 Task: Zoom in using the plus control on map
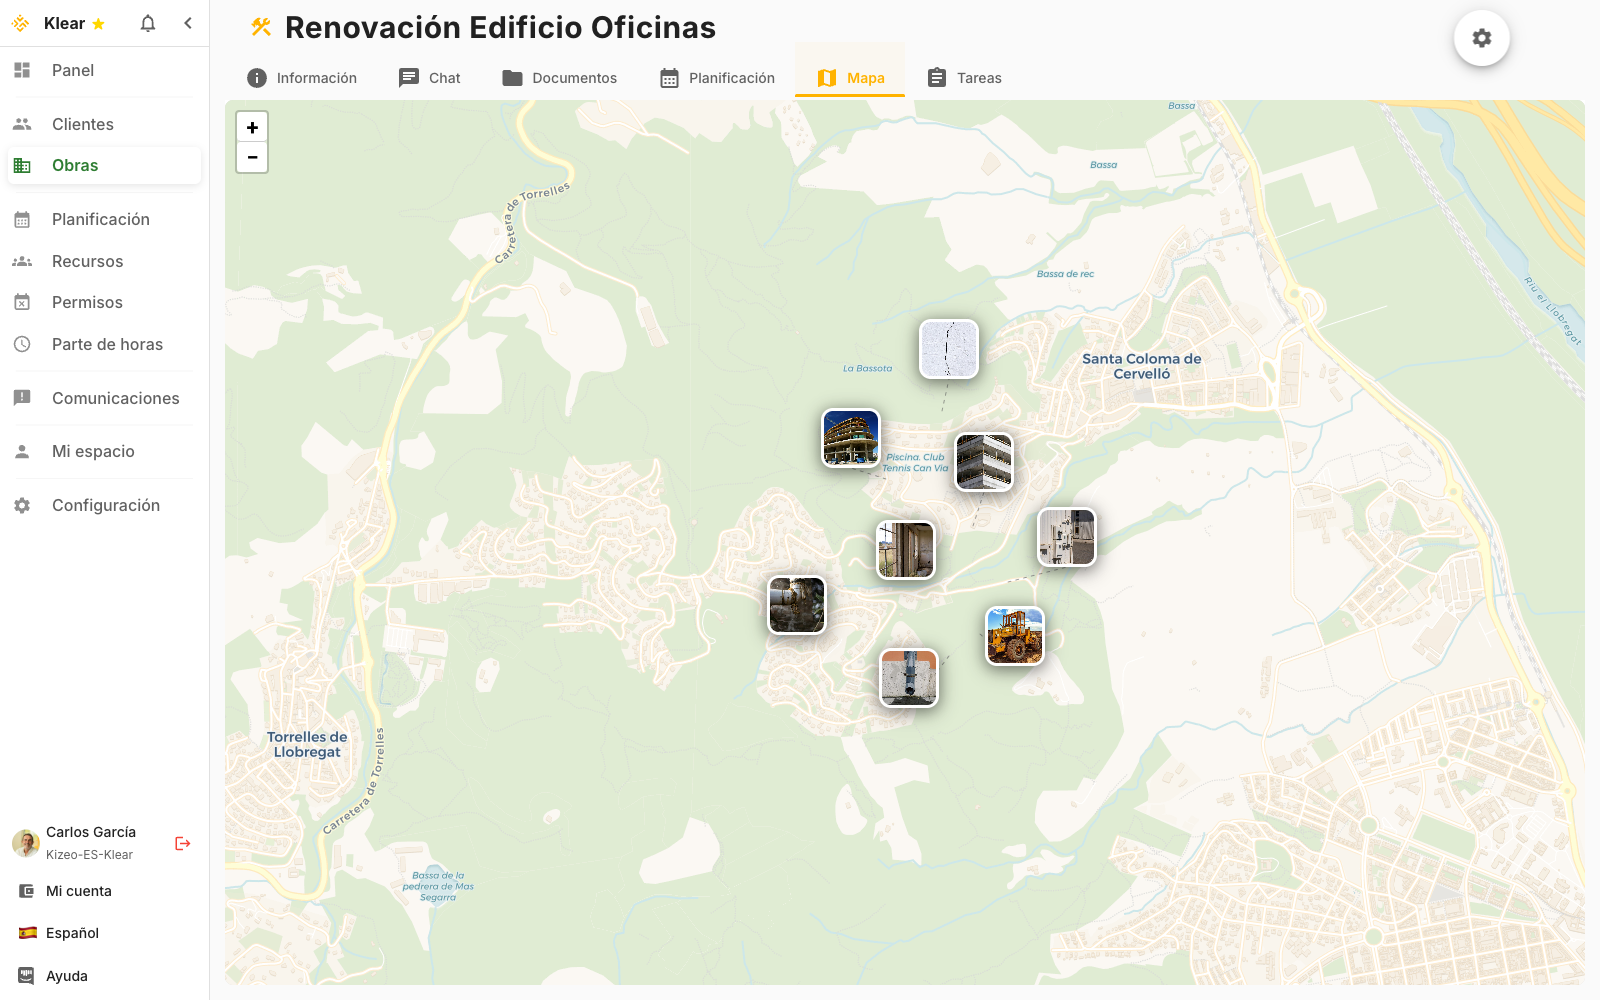(252, 127)
